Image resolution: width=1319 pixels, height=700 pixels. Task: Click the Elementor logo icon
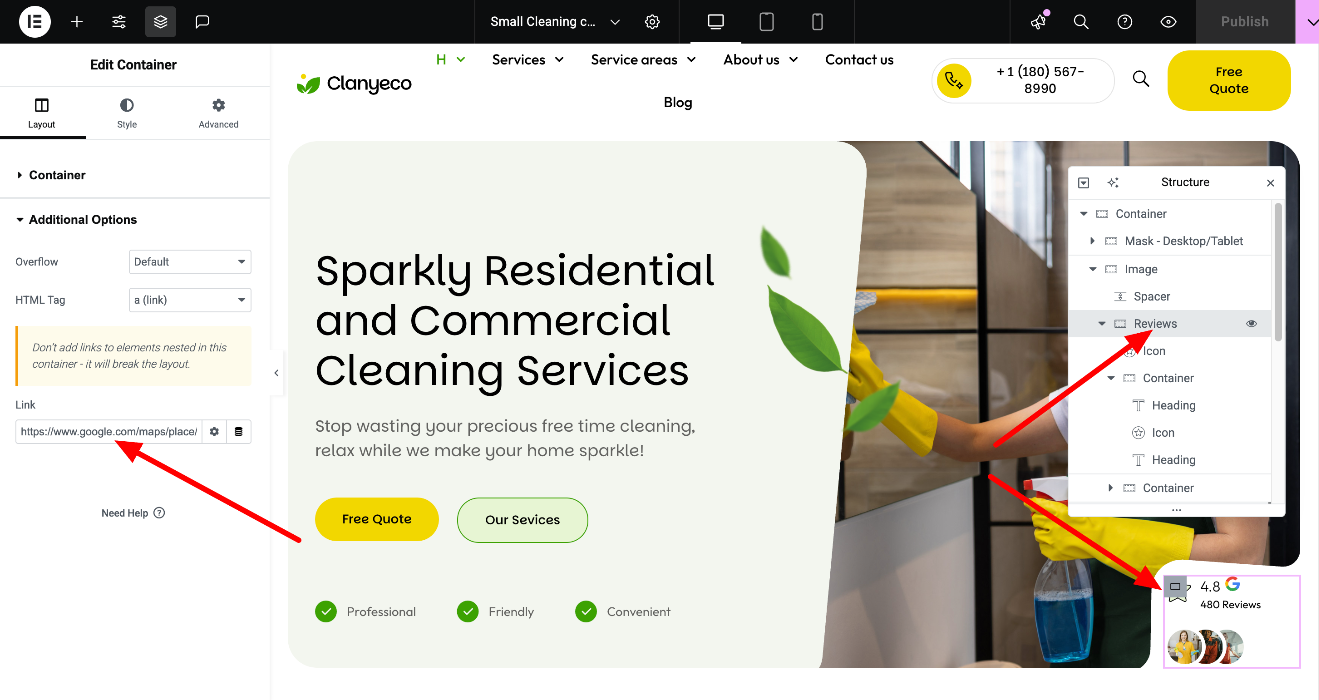tap(35, 21)
